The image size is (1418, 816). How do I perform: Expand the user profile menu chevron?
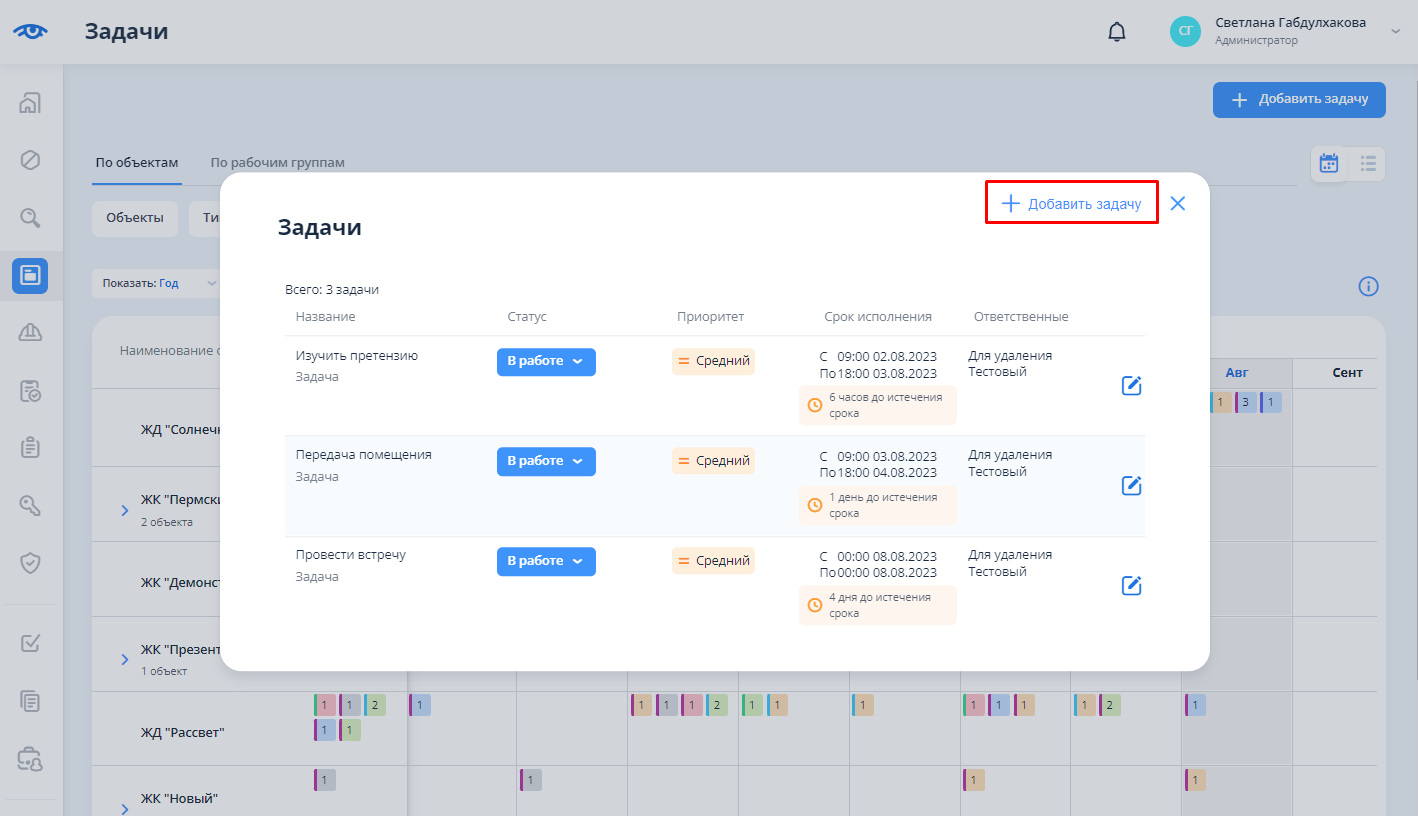tap(1396, 32)
